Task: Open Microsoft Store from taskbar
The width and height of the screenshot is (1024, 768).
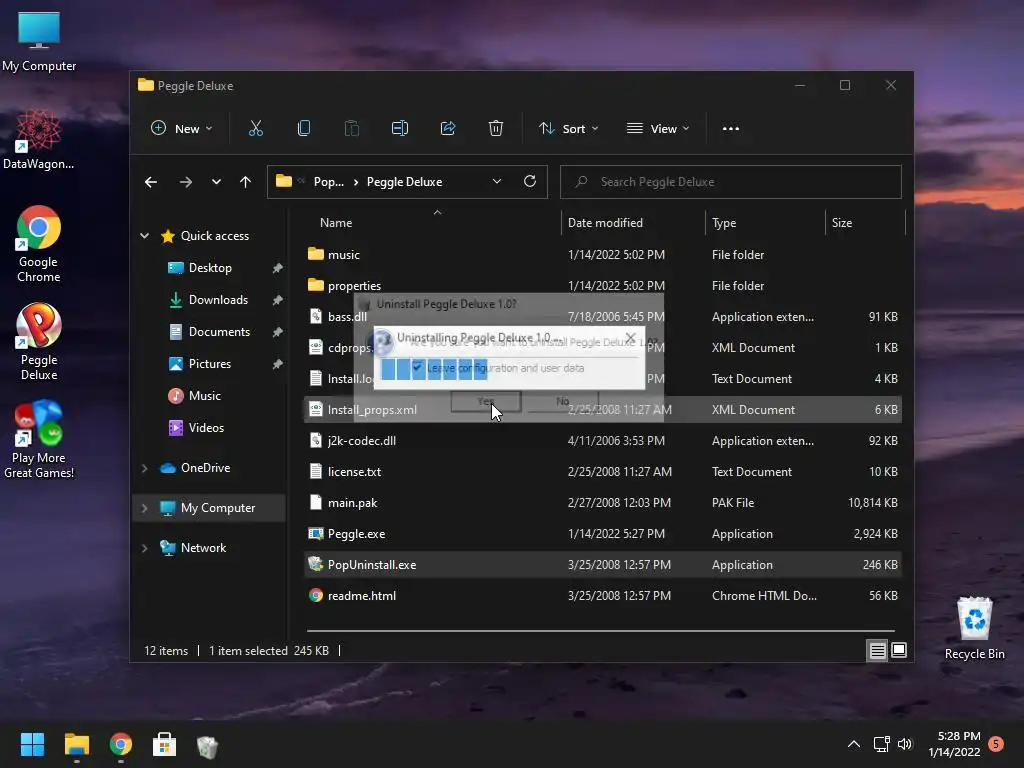Action: point(164,744)
